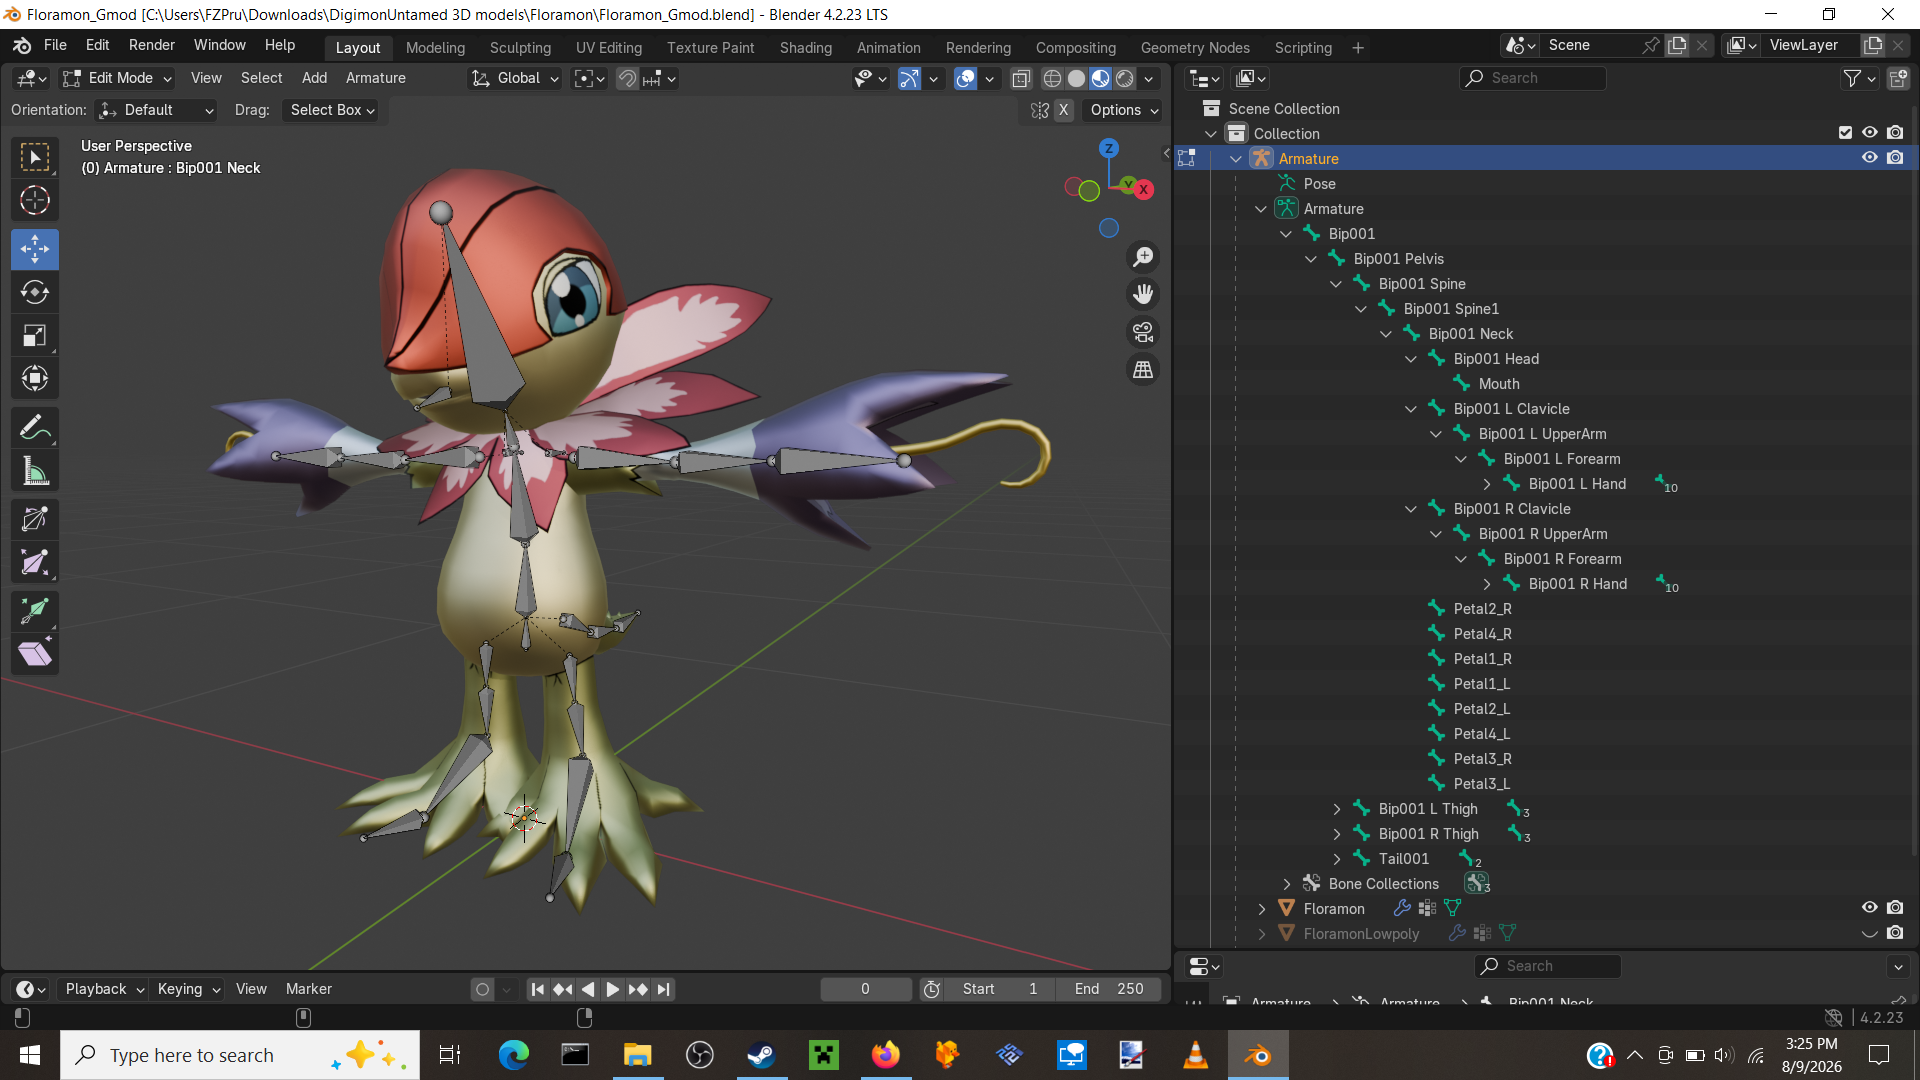Switch perspective/orthographic with grid icon
The height and width of the screenshot is (1080, 1920).
point(1143,370)
